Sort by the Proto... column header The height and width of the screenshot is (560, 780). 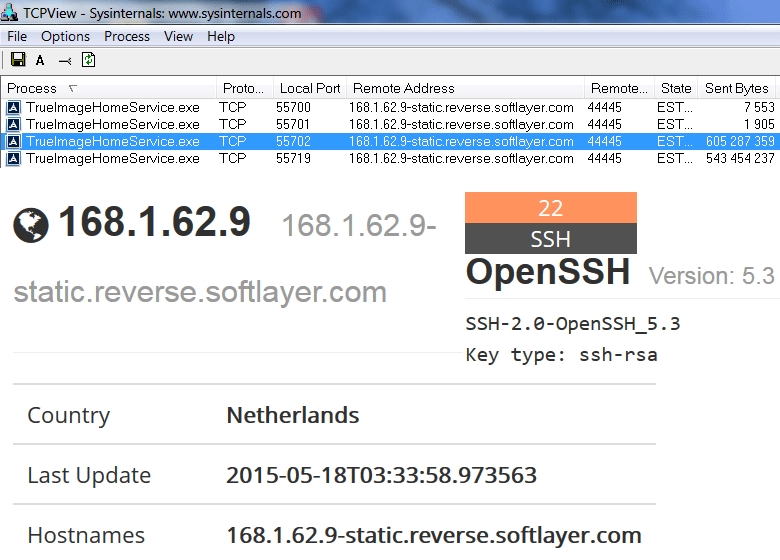click(244, 88)
